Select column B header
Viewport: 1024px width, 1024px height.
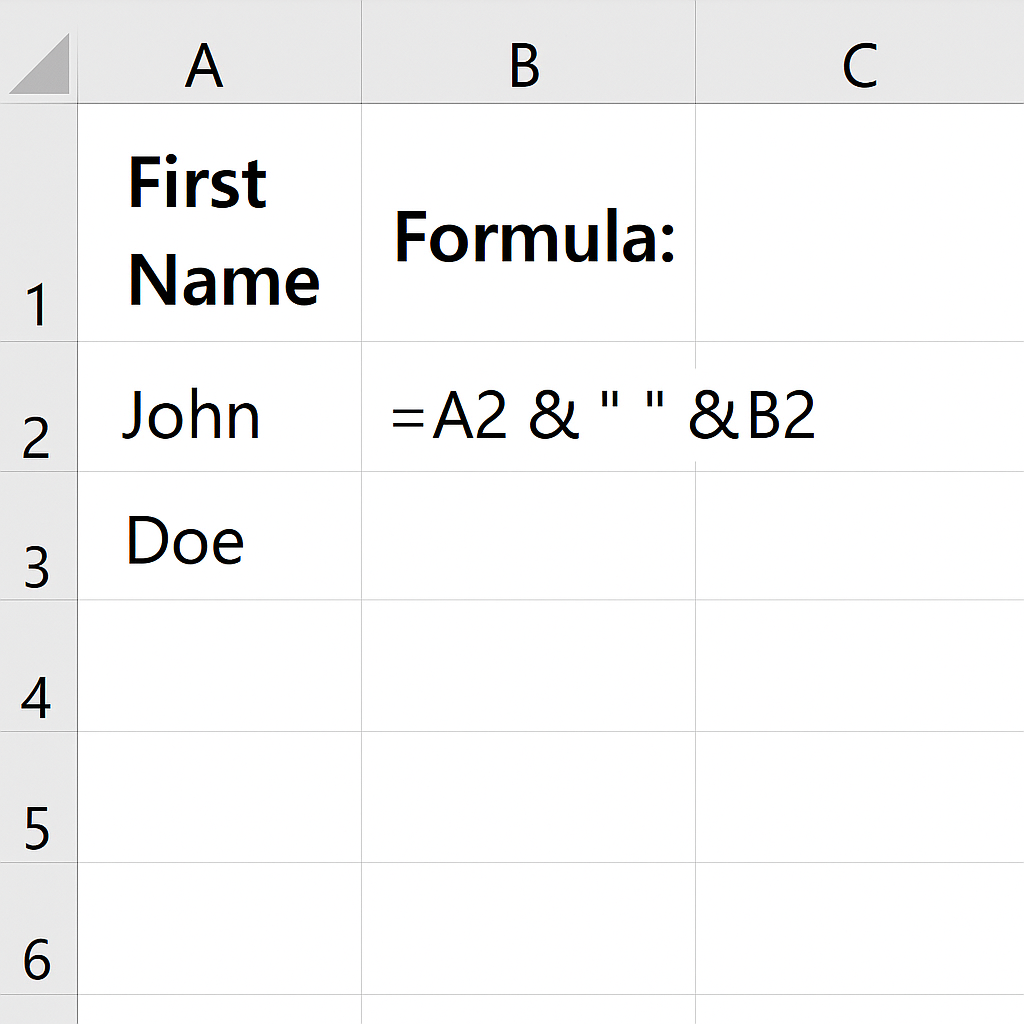(528, 52)
